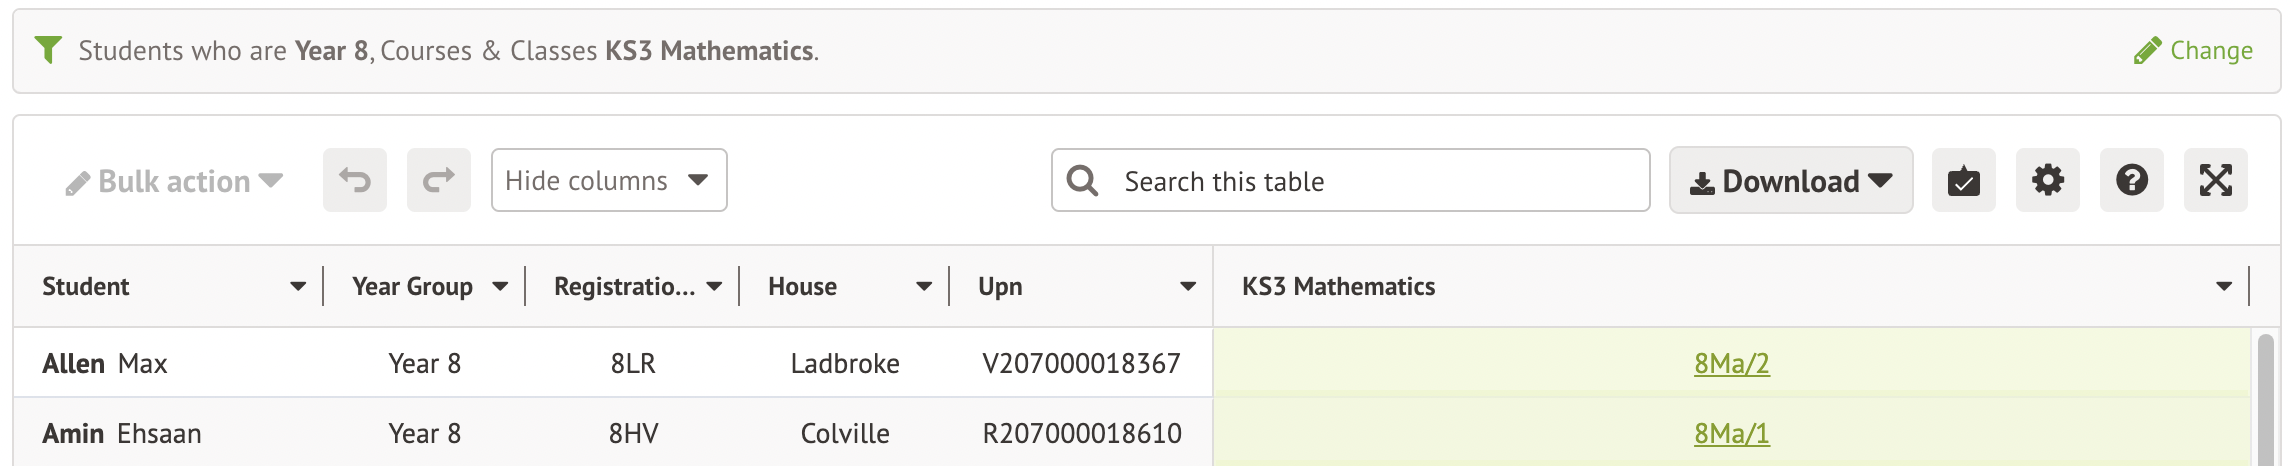Open KS3 Mathematics column menu arrow
Viewport: 2290px width, 466px height.
point(2224,287)
